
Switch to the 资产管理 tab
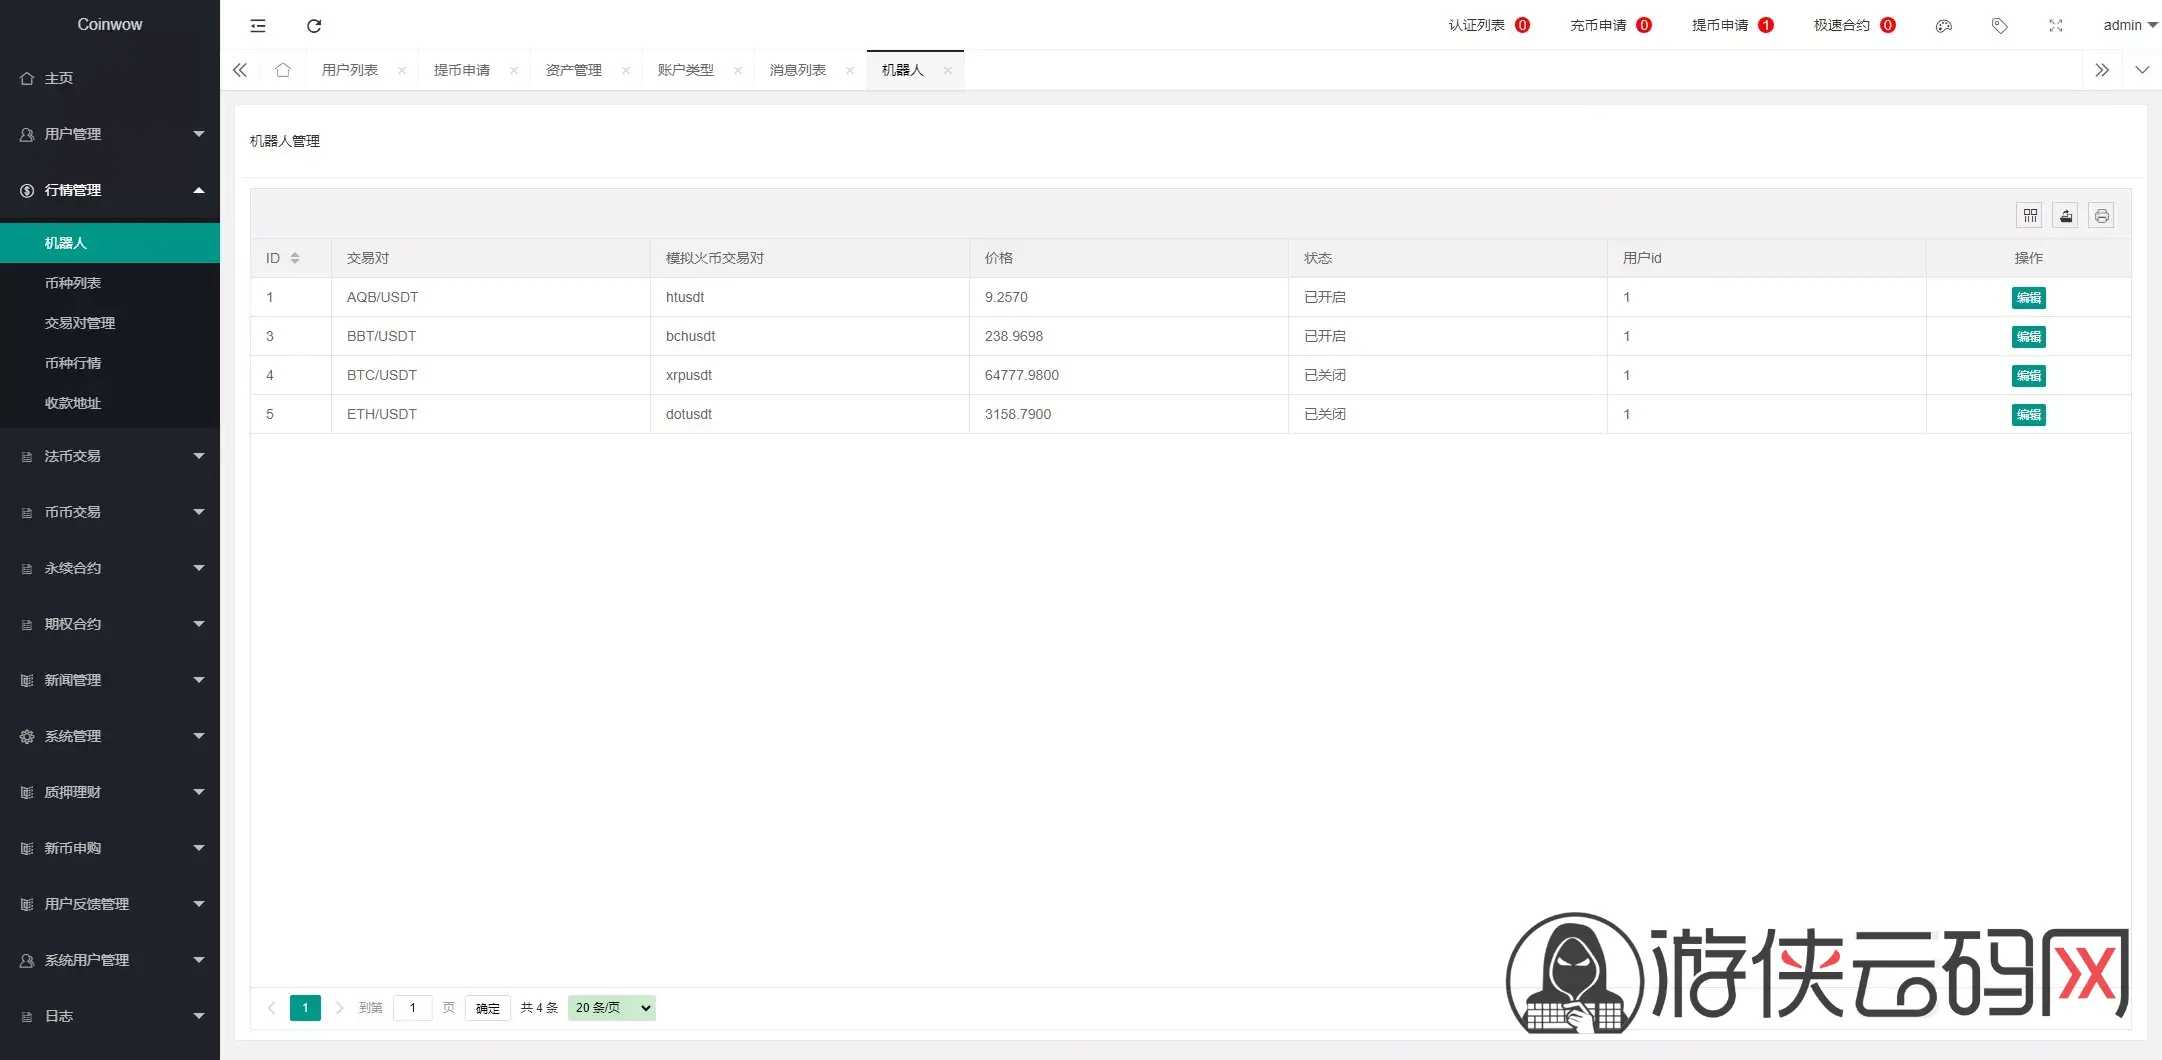click(x=574, y=70)
